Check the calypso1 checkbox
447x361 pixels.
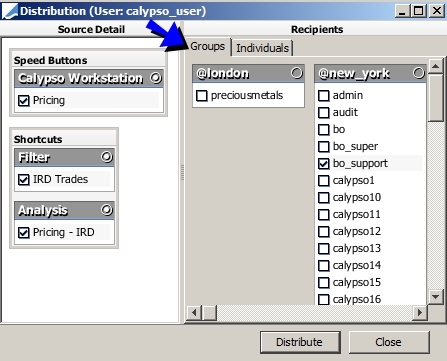[324, 181]
